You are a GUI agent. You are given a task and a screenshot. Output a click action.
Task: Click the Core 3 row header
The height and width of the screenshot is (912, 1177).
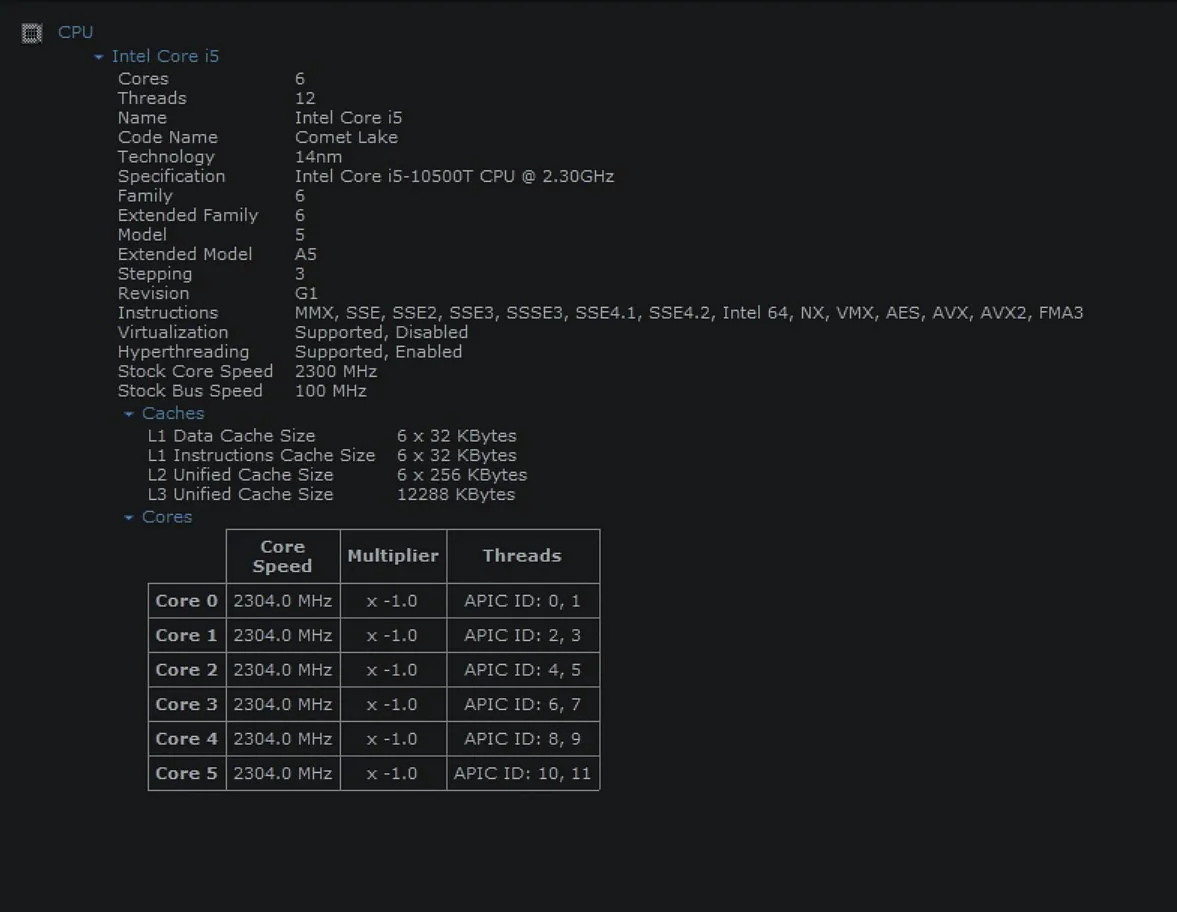pos(187,705)
